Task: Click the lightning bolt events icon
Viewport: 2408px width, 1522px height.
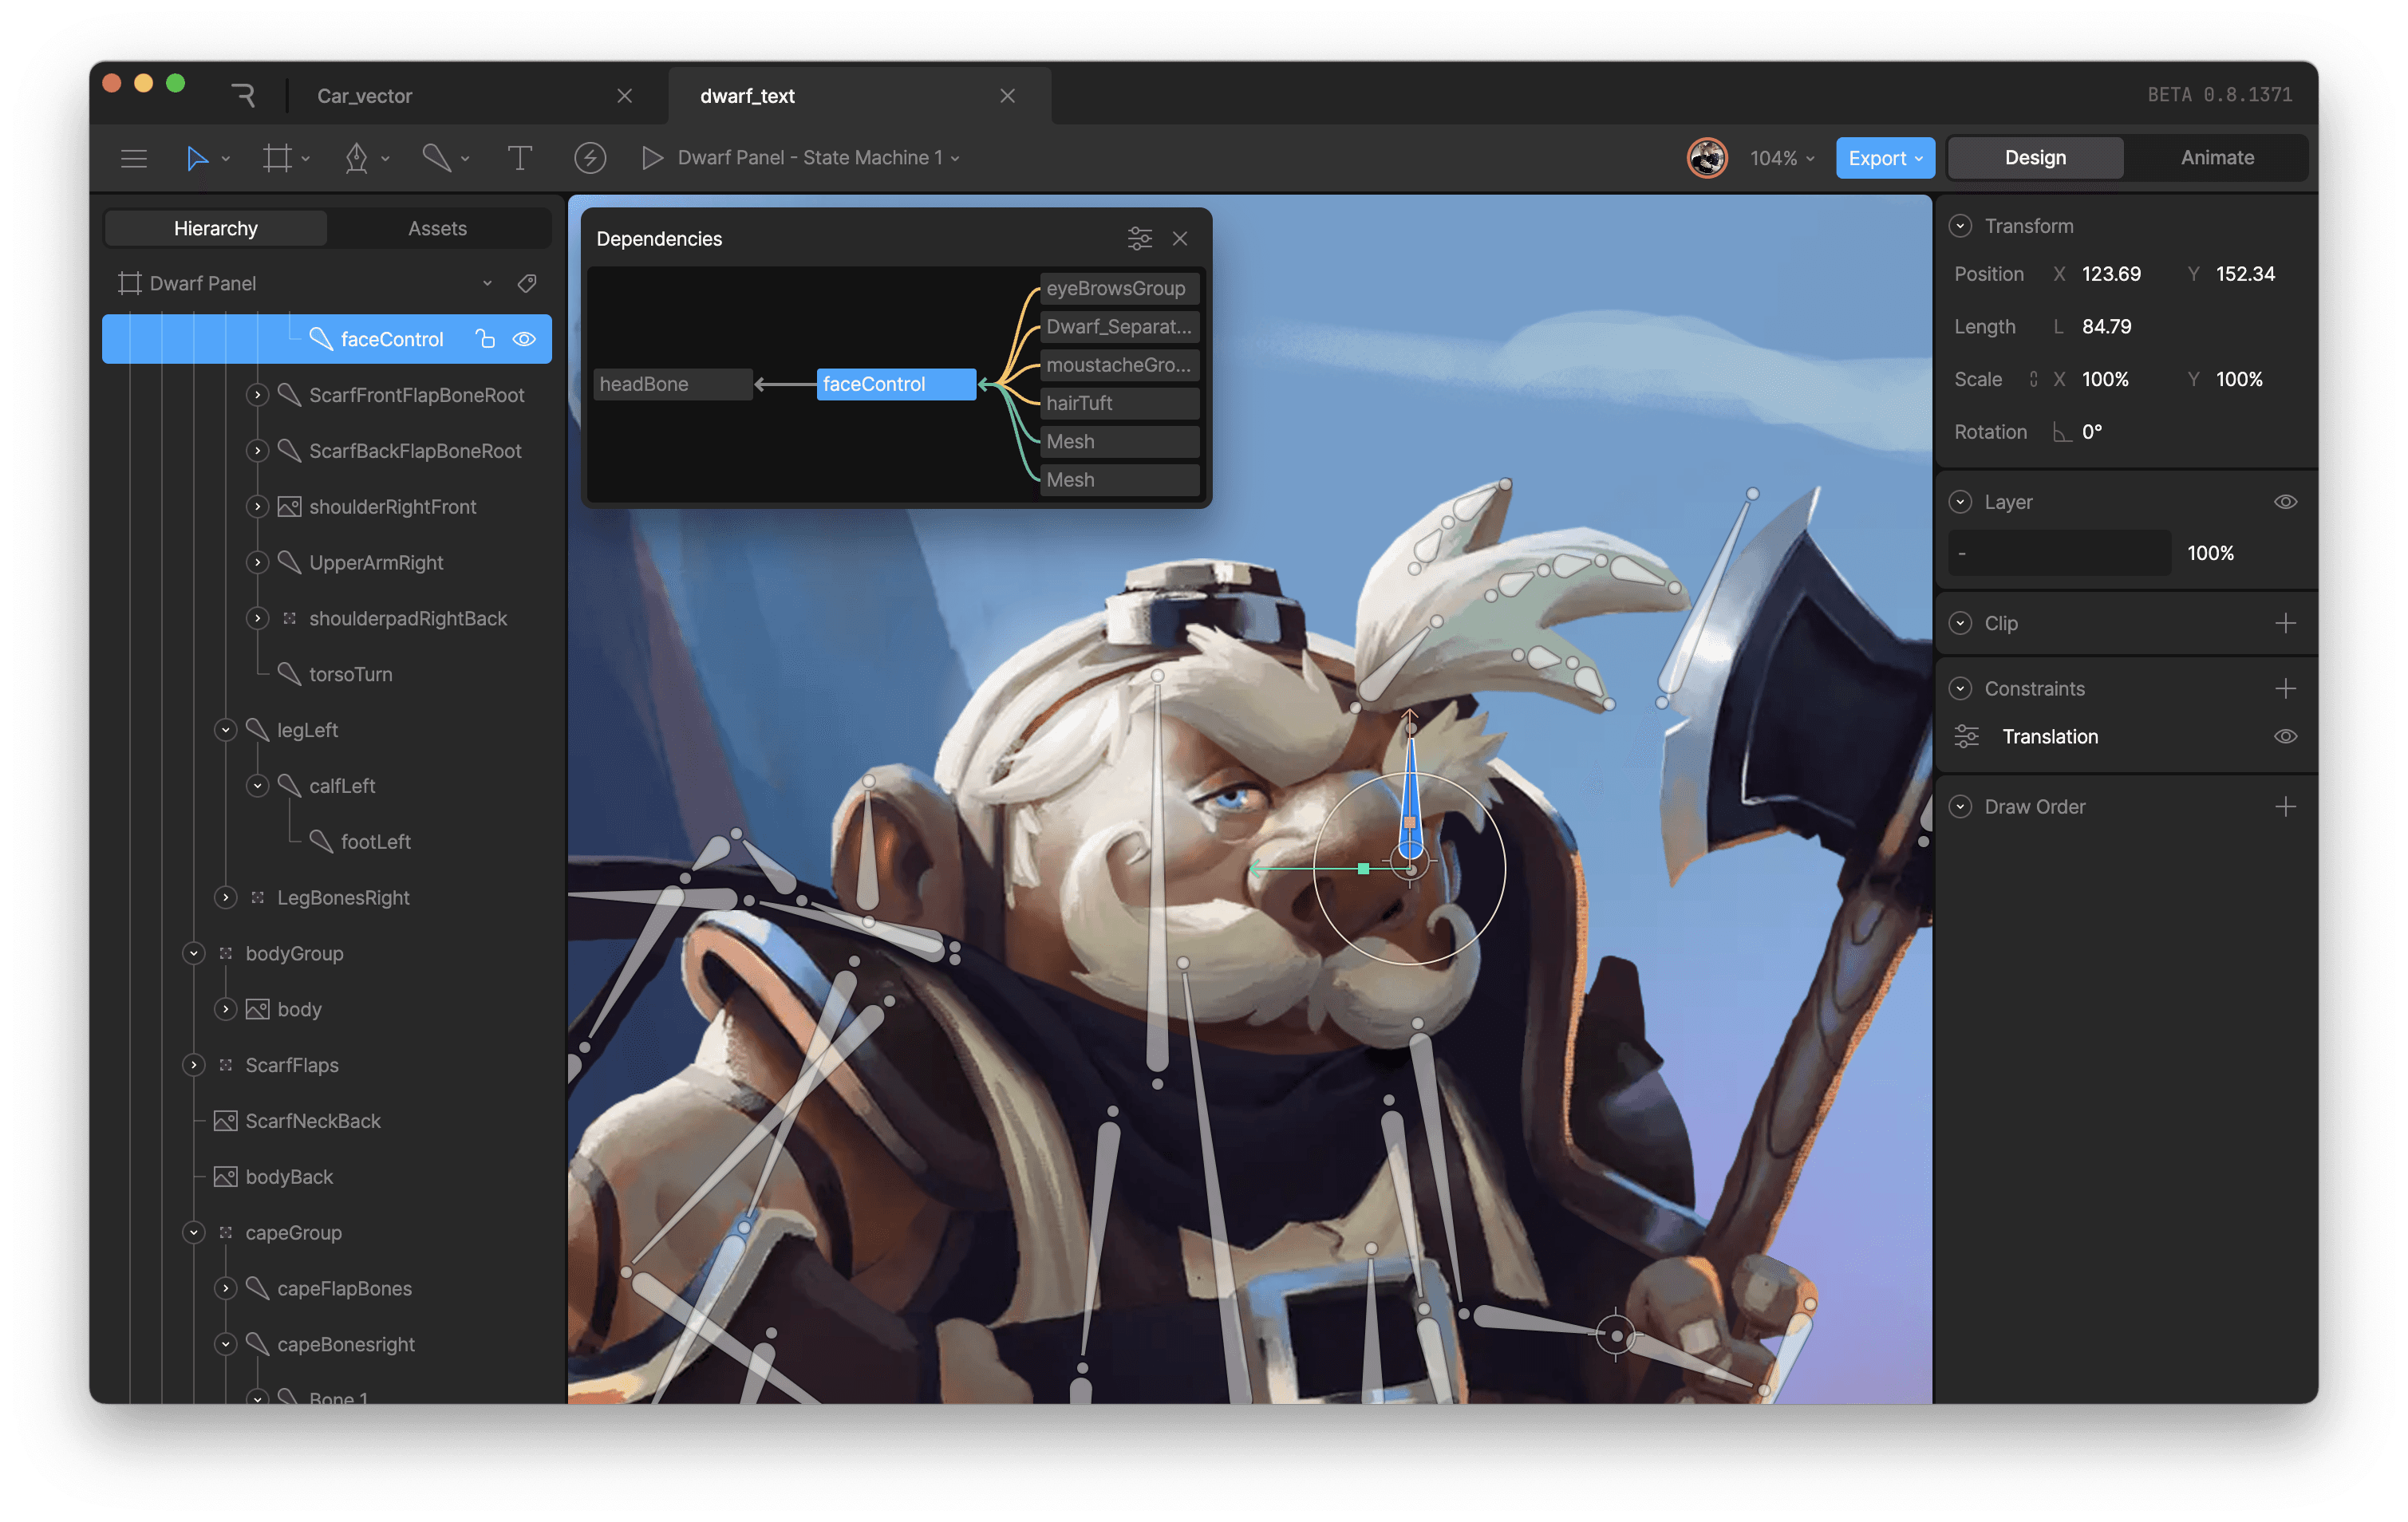Action: click(590, 158)
